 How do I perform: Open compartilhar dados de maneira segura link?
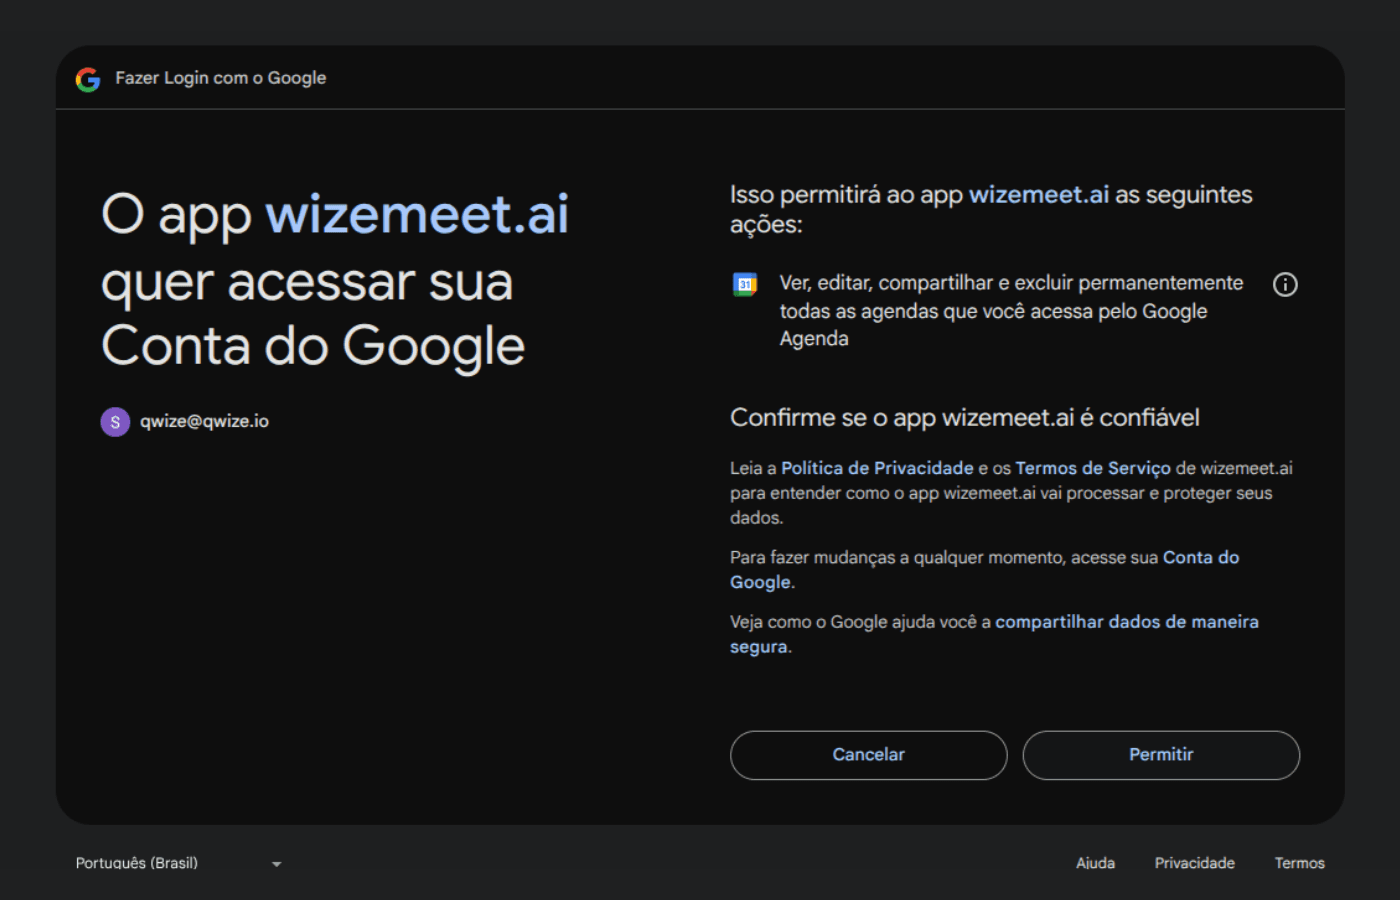(x=1126, y=622)
